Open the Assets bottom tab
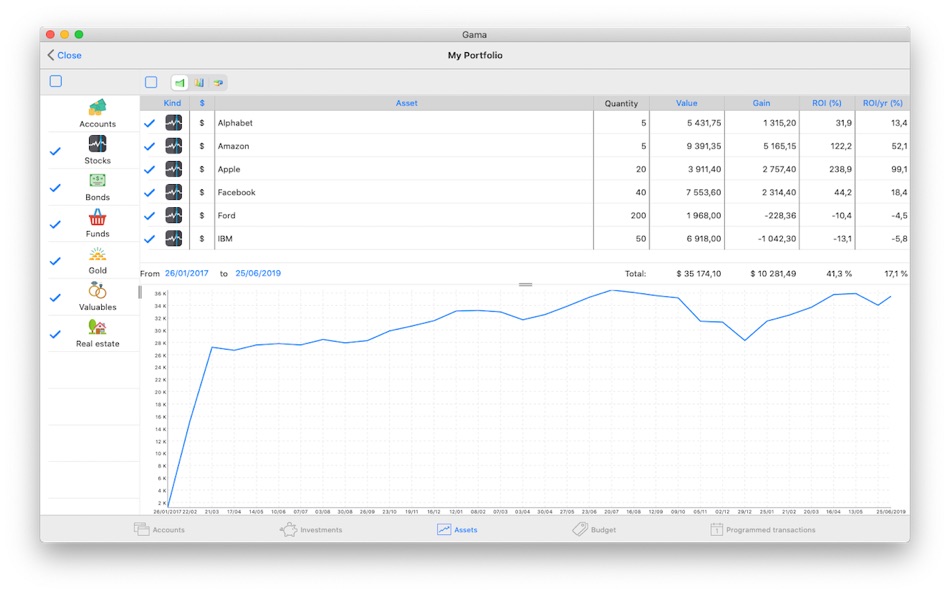This screenshot has width=950, height=594. pyautogui.click(x=457, y=529)
